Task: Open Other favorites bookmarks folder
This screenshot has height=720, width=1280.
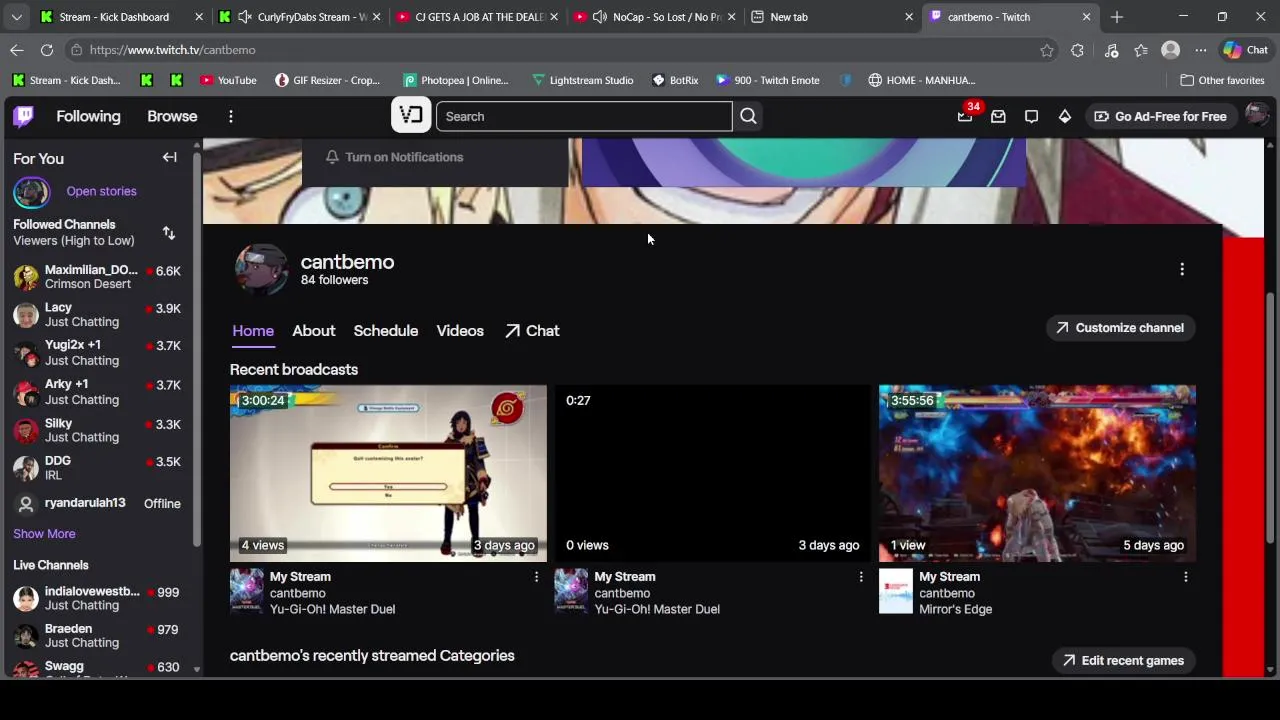Action: 1222,80
